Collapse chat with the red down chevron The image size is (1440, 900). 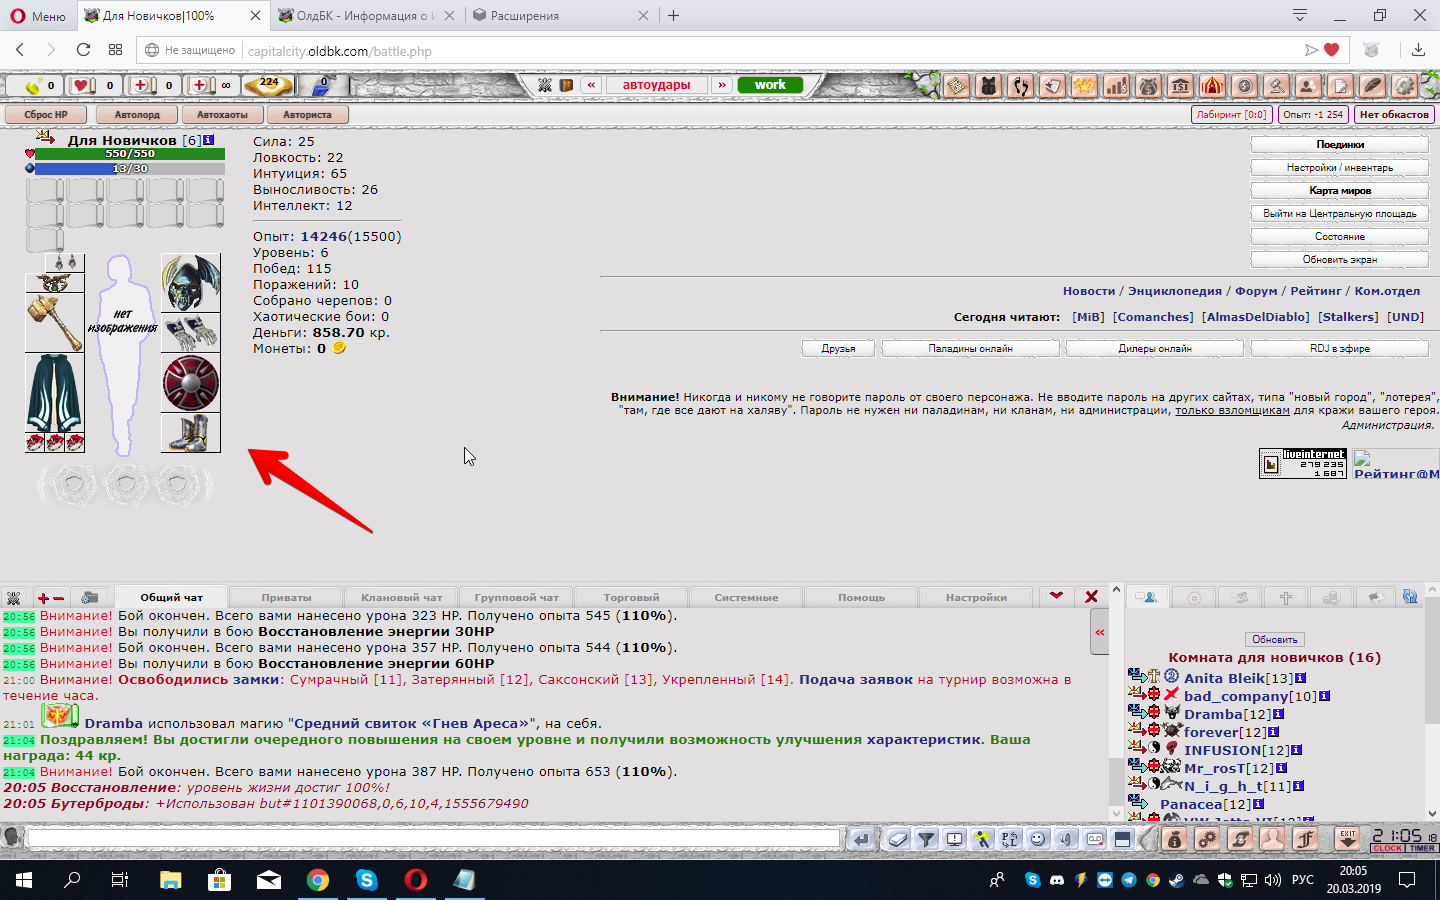click(x=1056, y=596)
